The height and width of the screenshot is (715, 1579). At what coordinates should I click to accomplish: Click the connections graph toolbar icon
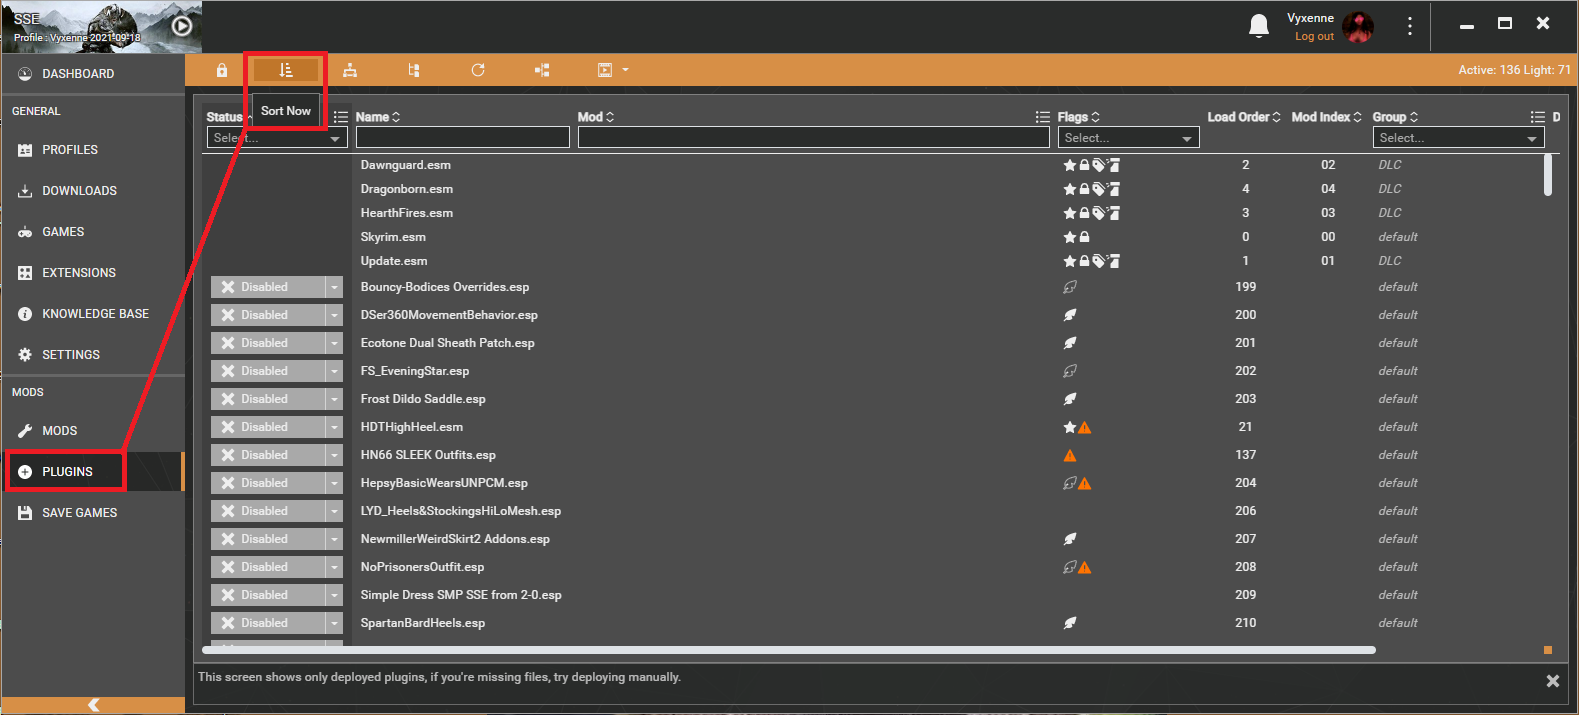click(542, 70)
